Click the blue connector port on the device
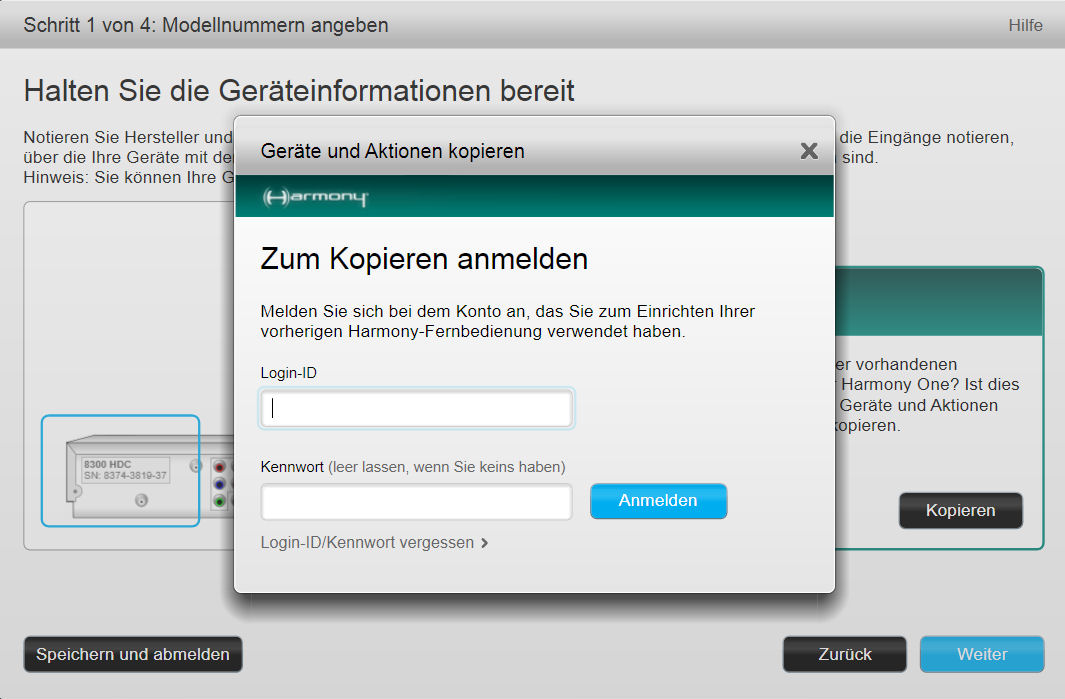This screenshot has width=1065, height=699. (220, 484)
